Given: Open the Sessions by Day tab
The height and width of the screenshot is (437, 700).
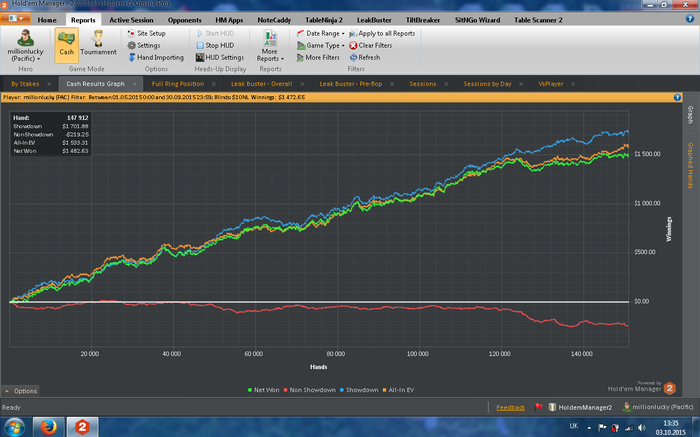Looking at the screenshot, I should click(488, 84).
